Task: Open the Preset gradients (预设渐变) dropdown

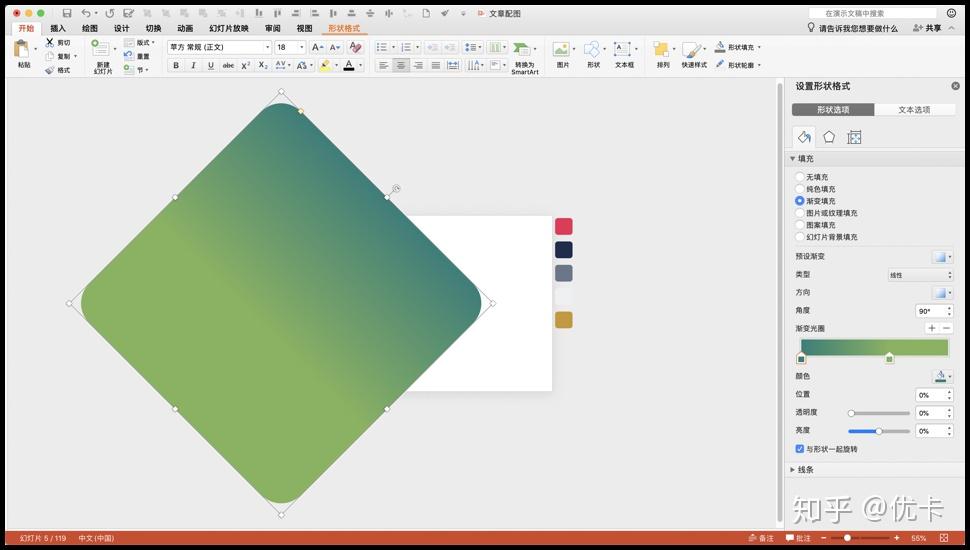Action: point(942,257)
